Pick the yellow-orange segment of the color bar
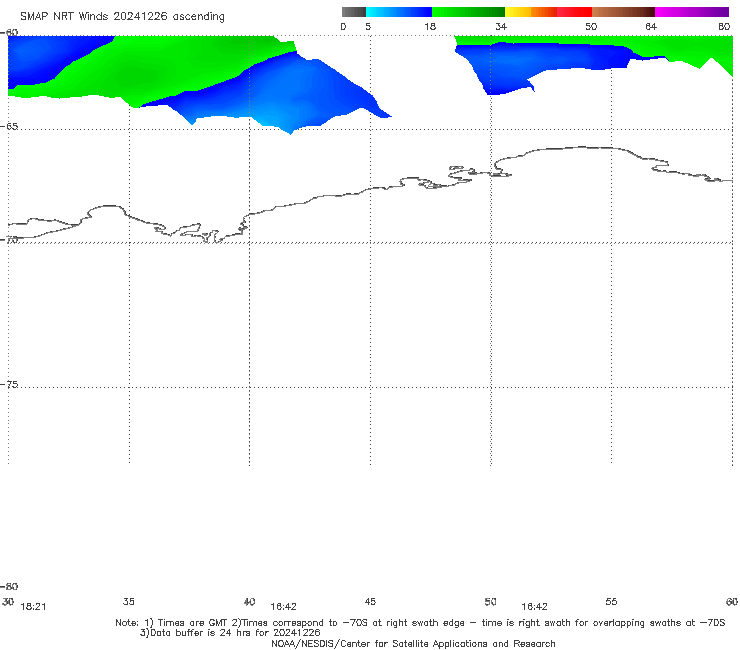Image resolution: width=740 pixels, height=650 pixels. pos(531,12)
